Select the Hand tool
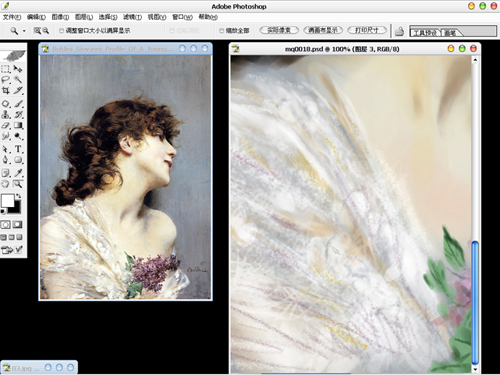Viewport: 500px width, 375px height. (6, 183)
